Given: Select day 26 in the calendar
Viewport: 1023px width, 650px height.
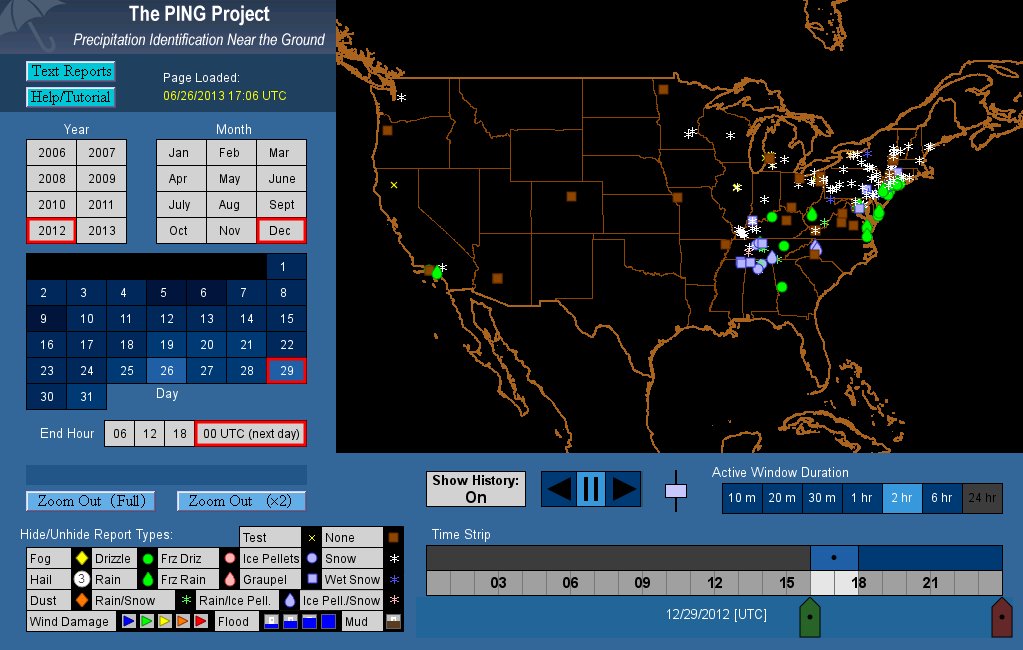Looking at the screenshot, I should coord(167,370).
